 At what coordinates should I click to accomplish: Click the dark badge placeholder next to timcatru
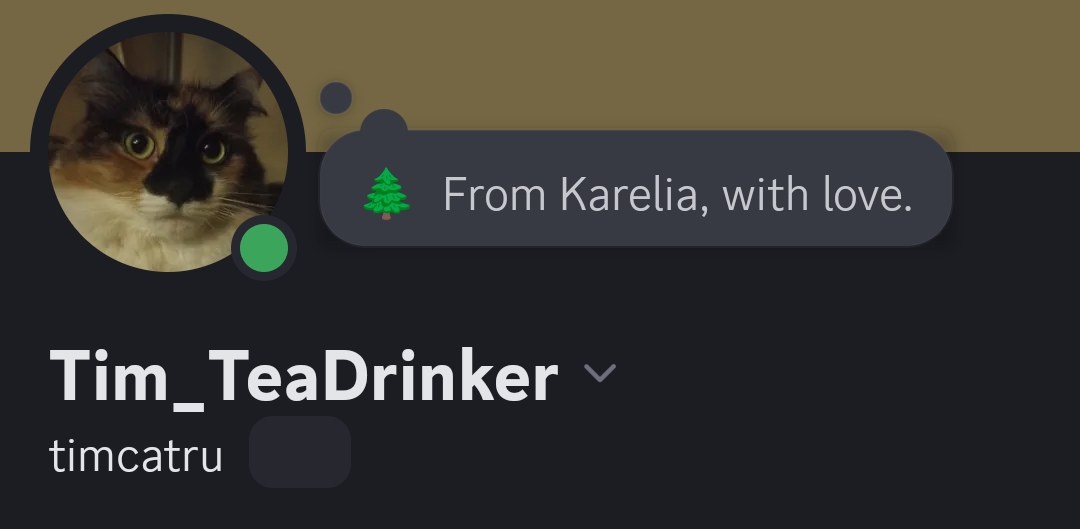click(x=300, y=452)
